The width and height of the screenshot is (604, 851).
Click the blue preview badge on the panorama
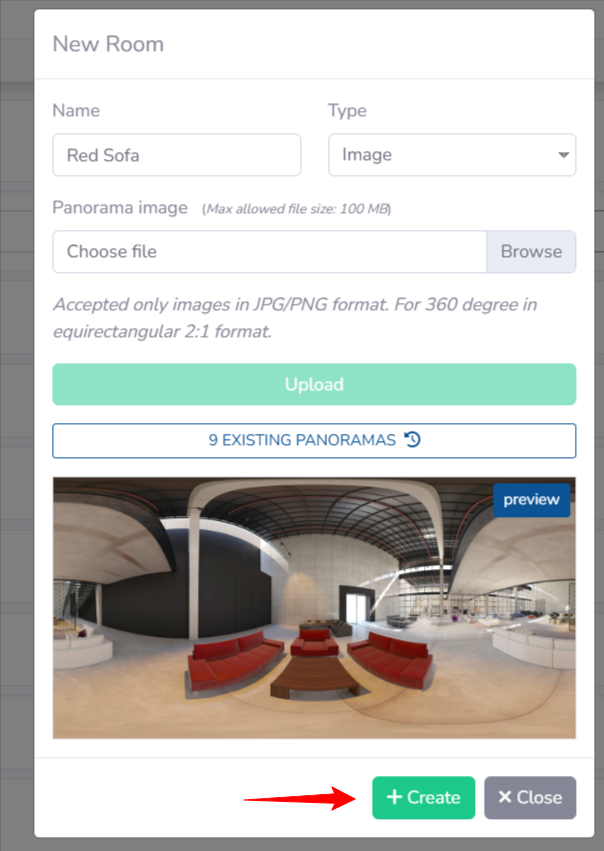531,499
